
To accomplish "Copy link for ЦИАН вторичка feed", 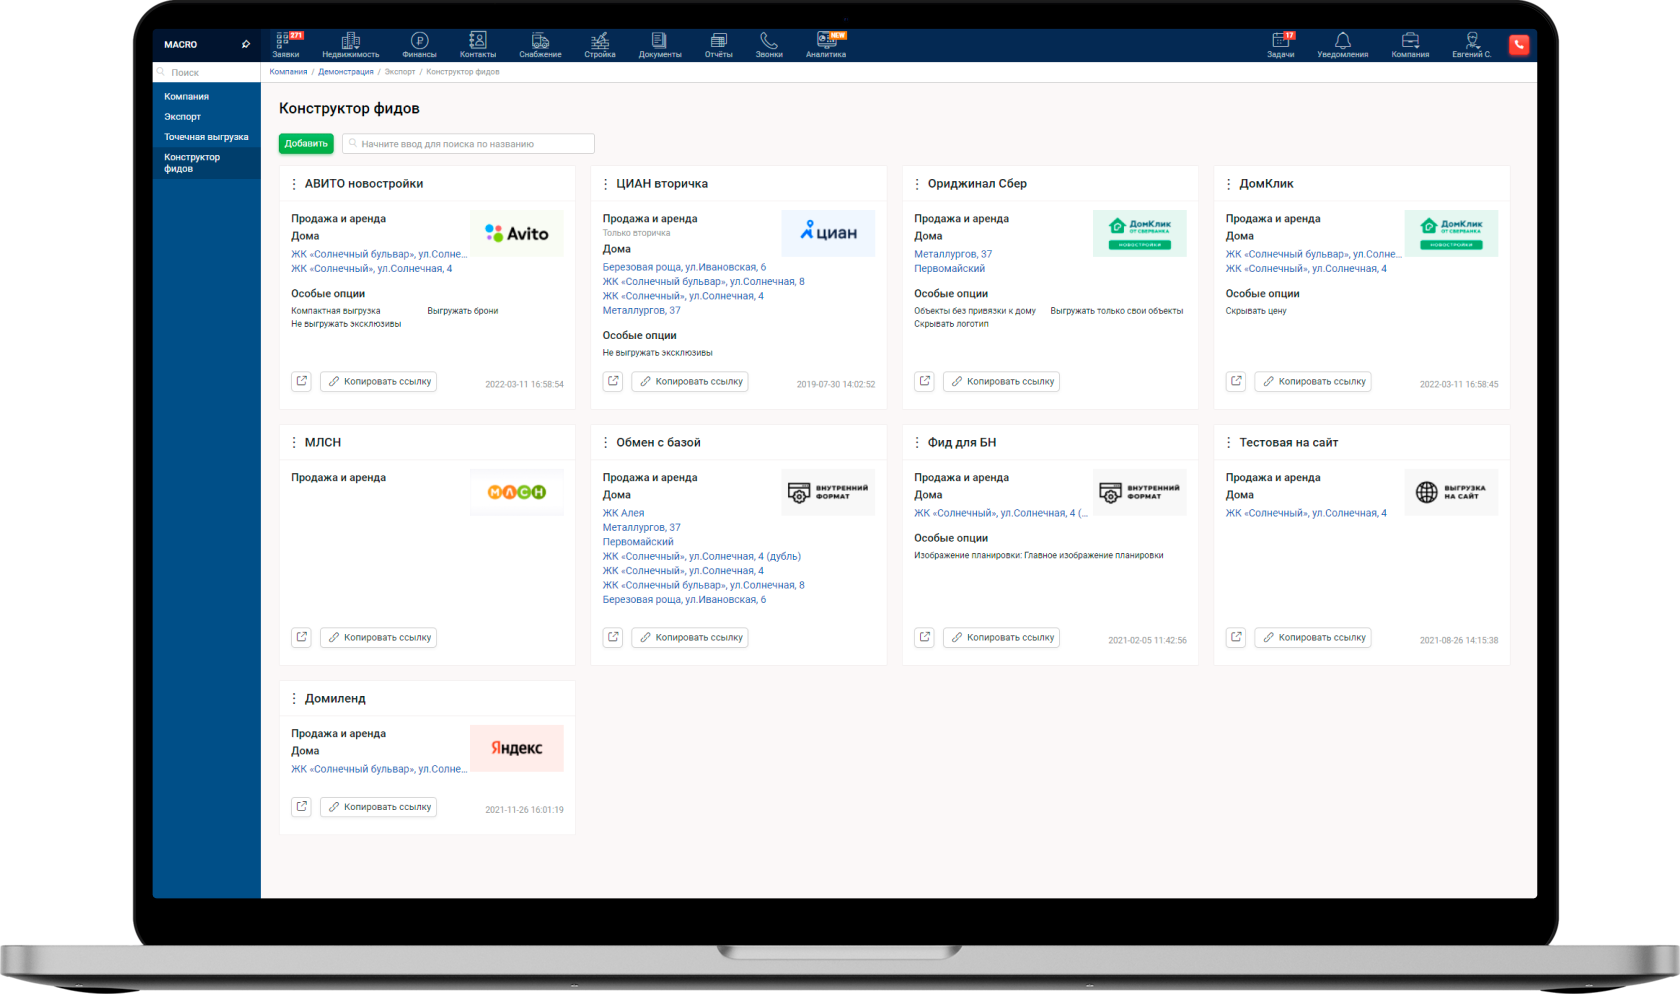I will coord(690,381).
